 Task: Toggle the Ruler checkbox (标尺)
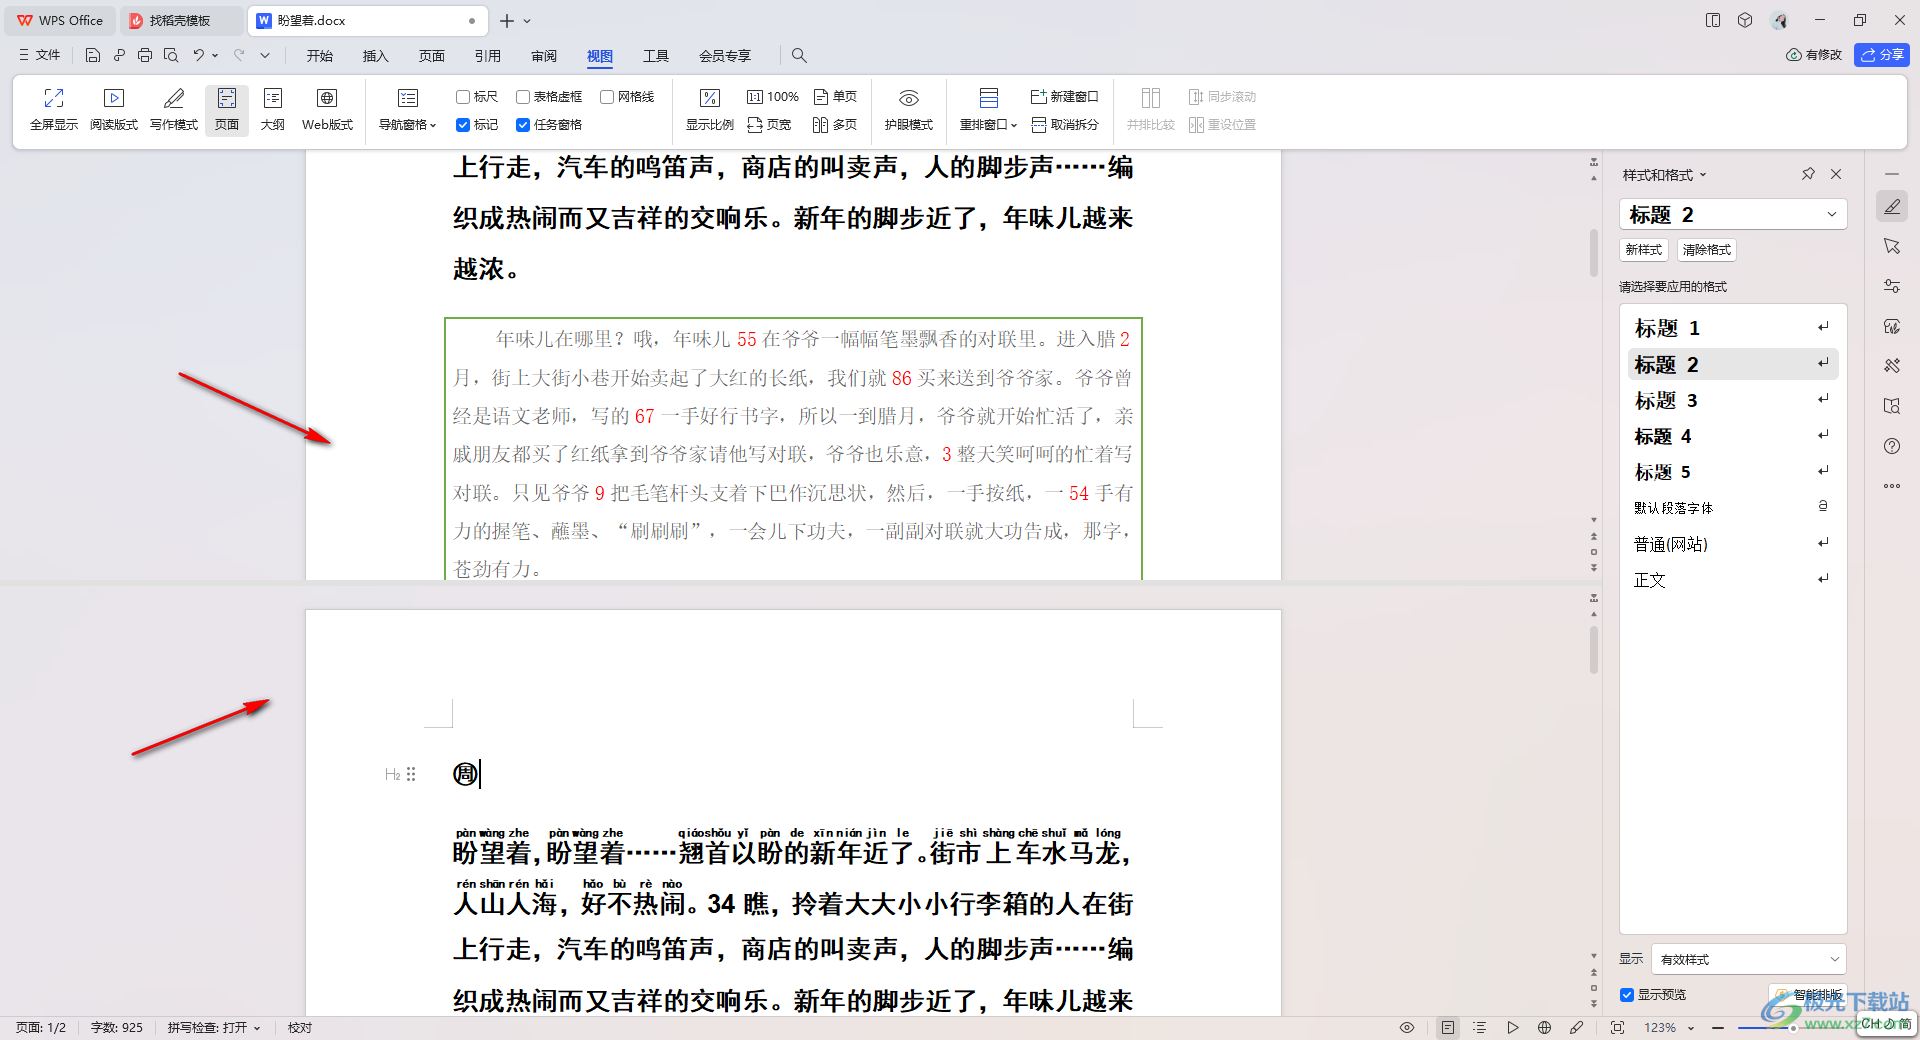(463, 97)
